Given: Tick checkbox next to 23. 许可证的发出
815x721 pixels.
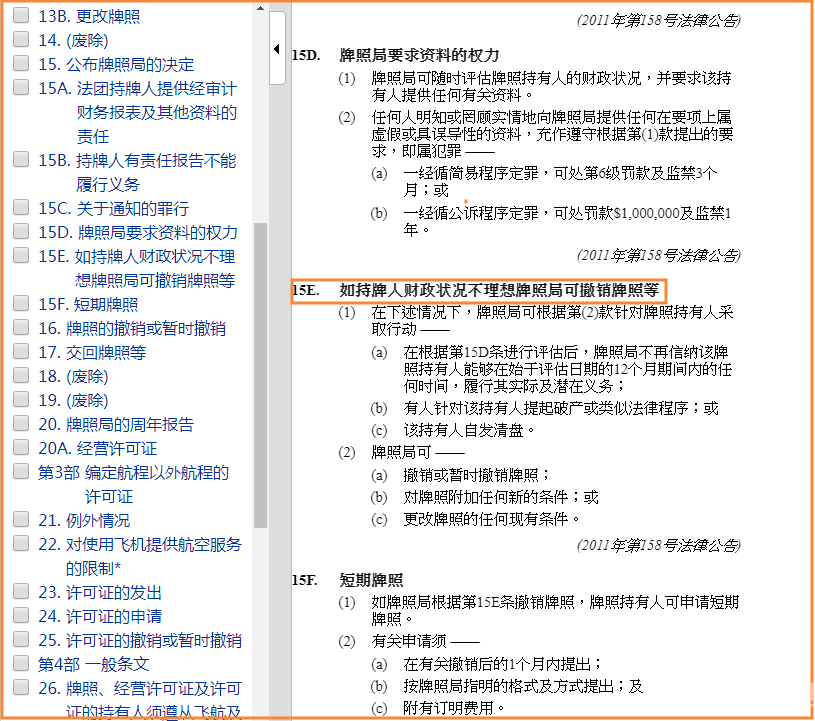Looking at the screenshot, I should pyautogui.click(x=21, y=591).
